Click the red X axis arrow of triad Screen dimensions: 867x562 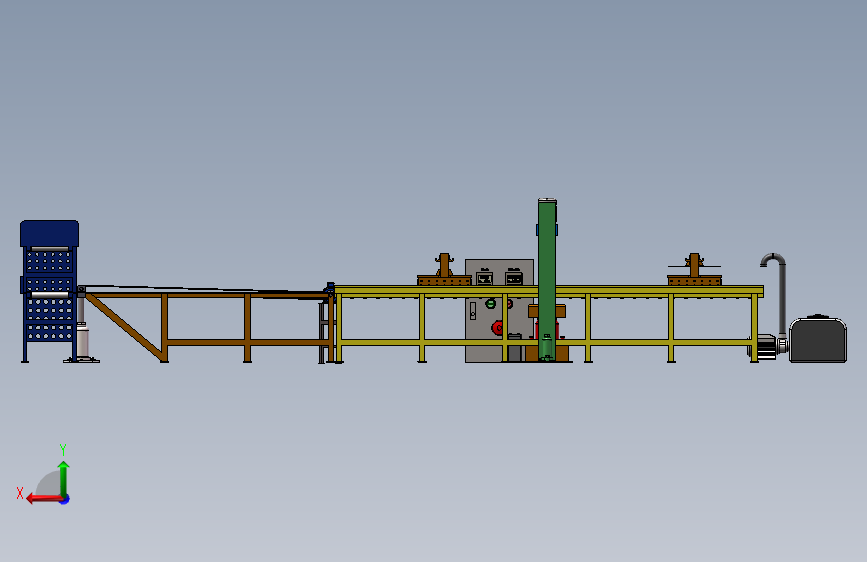[44, 499]
